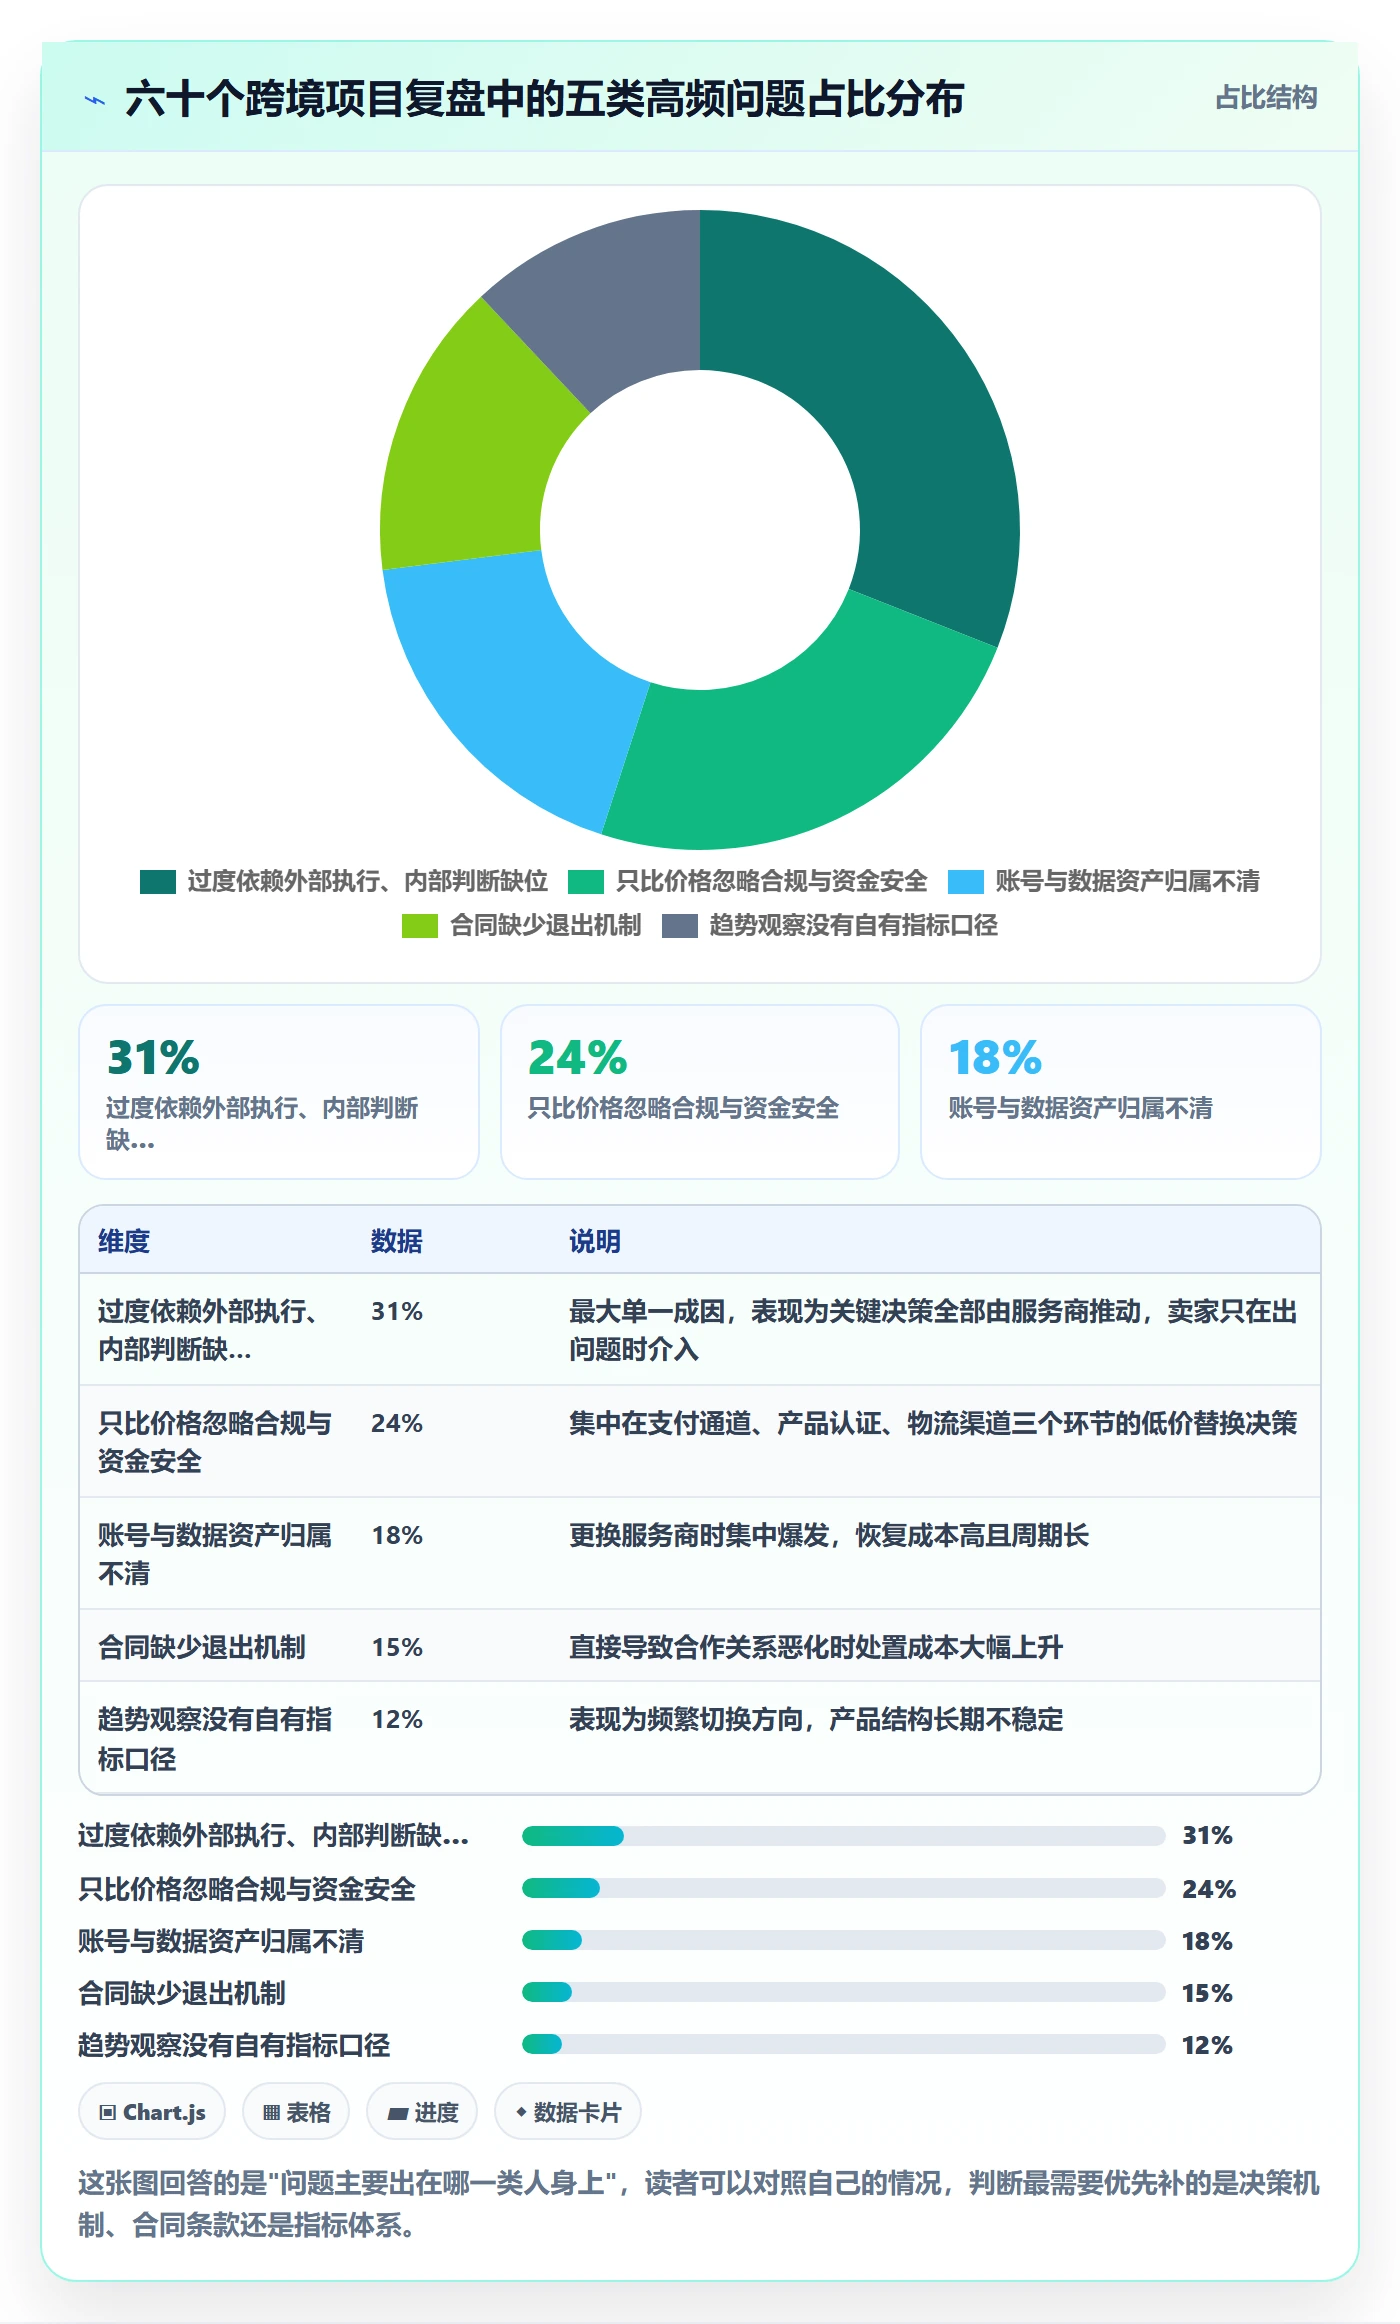The width and height of the screenshot is (1400, 2324).
Task: Open the 18% data card
Action: [1121, 1092]
